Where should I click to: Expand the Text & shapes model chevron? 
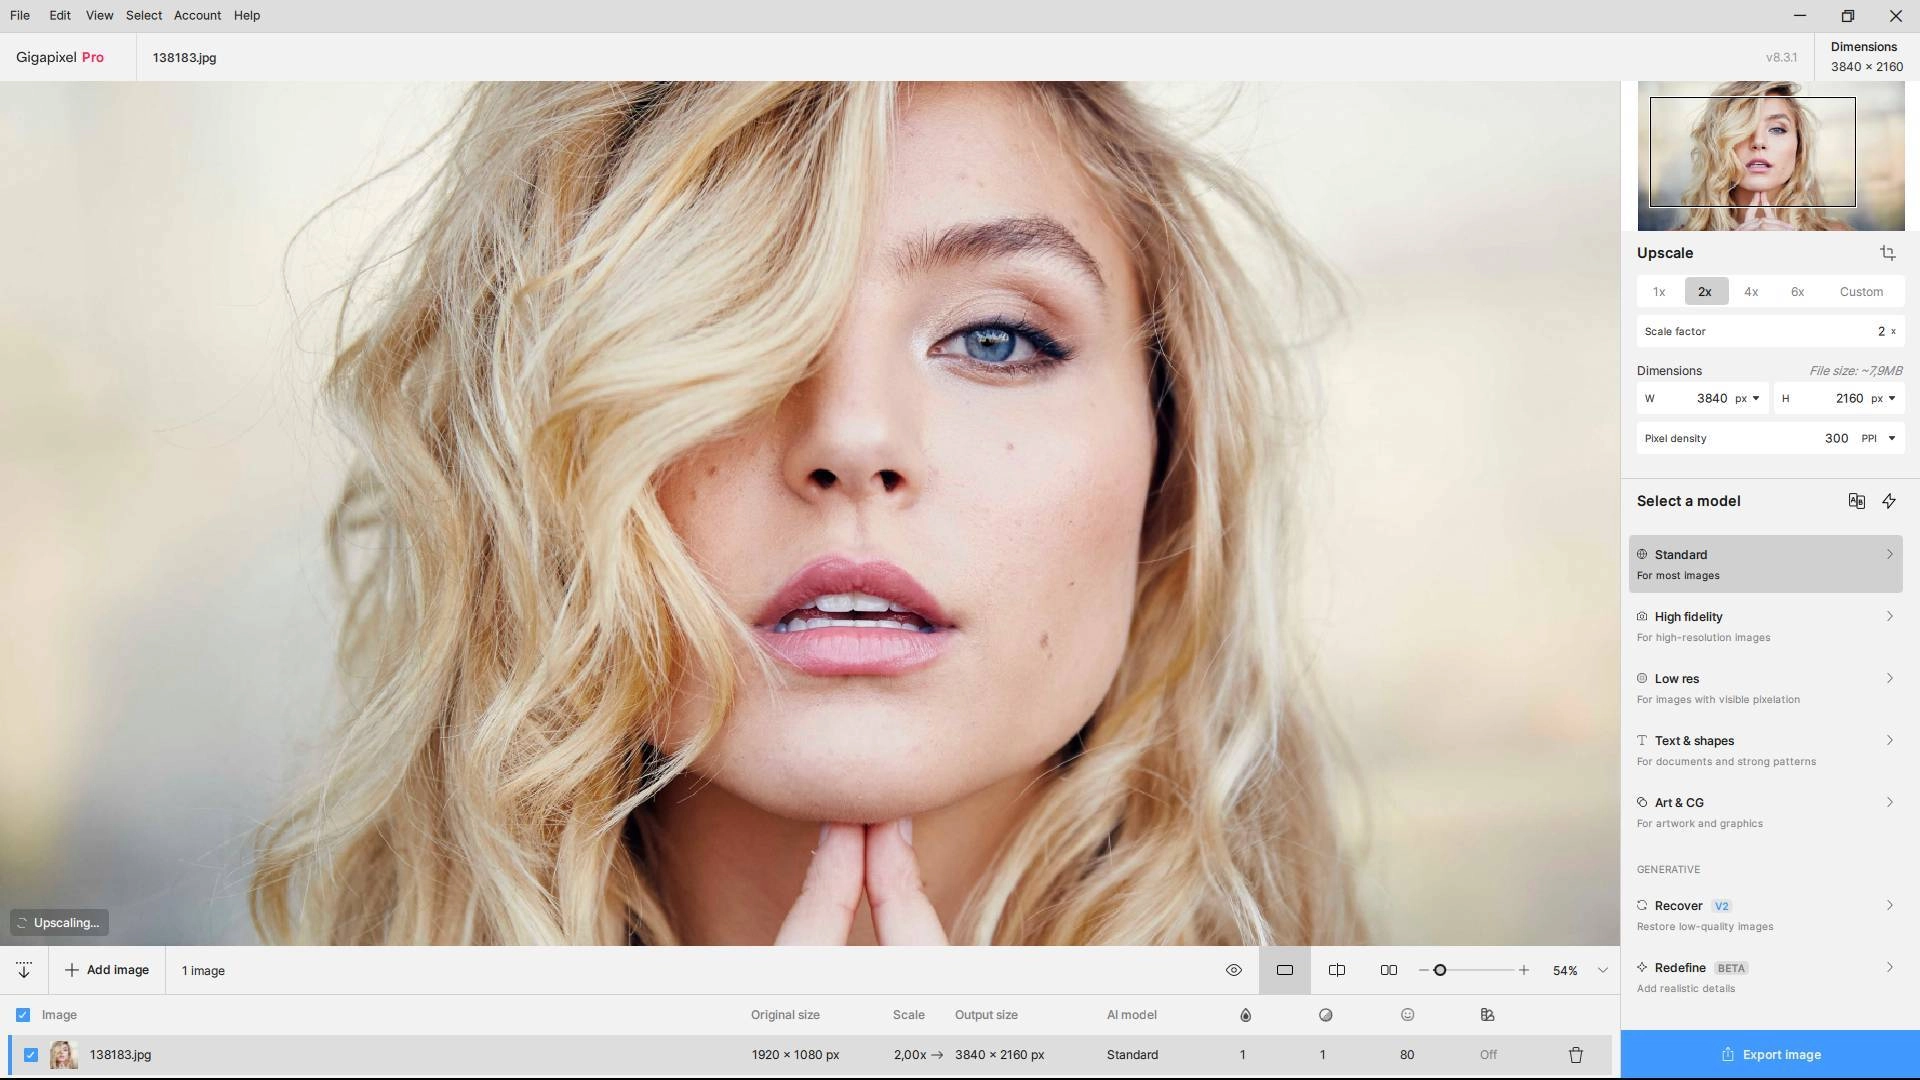tap(1890, 740)
